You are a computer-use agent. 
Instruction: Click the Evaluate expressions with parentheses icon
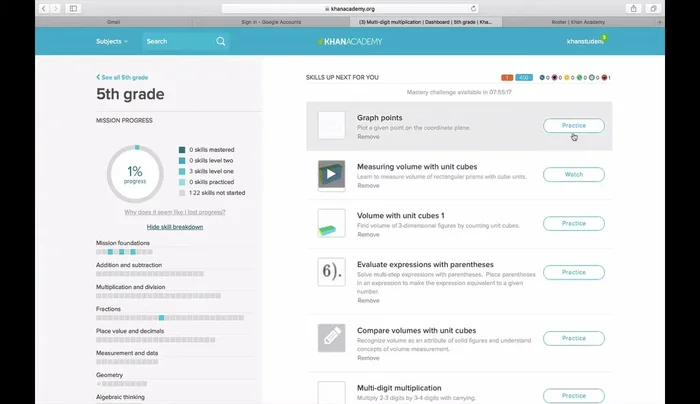pyautogui.click(x=331, y=272)
